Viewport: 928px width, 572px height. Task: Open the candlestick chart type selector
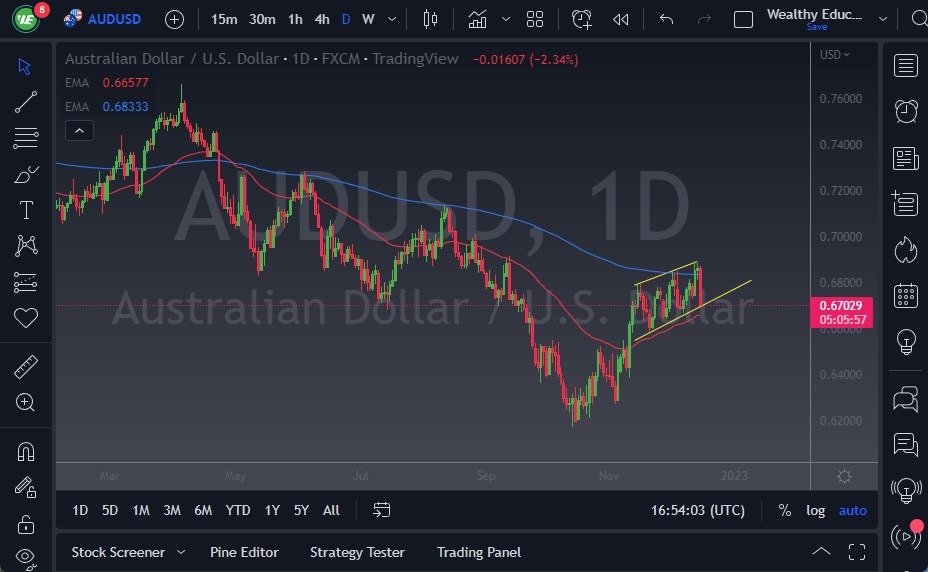click(430, 20)
